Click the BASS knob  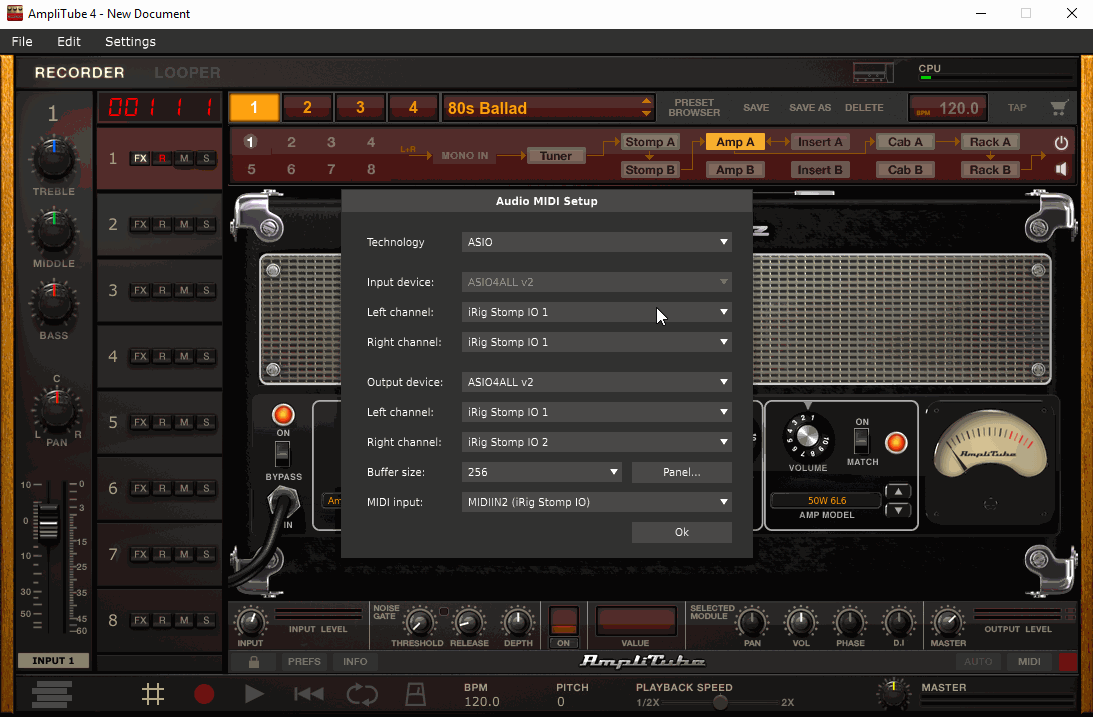click(x=54, y=304)
